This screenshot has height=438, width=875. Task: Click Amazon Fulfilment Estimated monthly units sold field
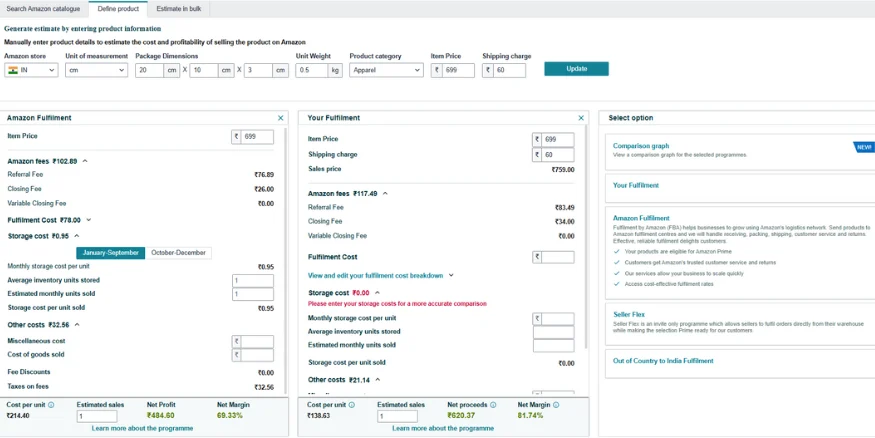click(253, 294)
